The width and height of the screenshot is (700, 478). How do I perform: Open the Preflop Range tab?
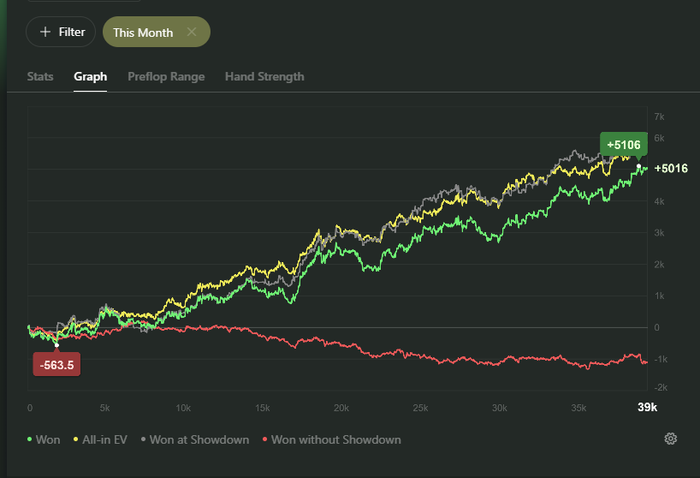[x=166, y=76]
